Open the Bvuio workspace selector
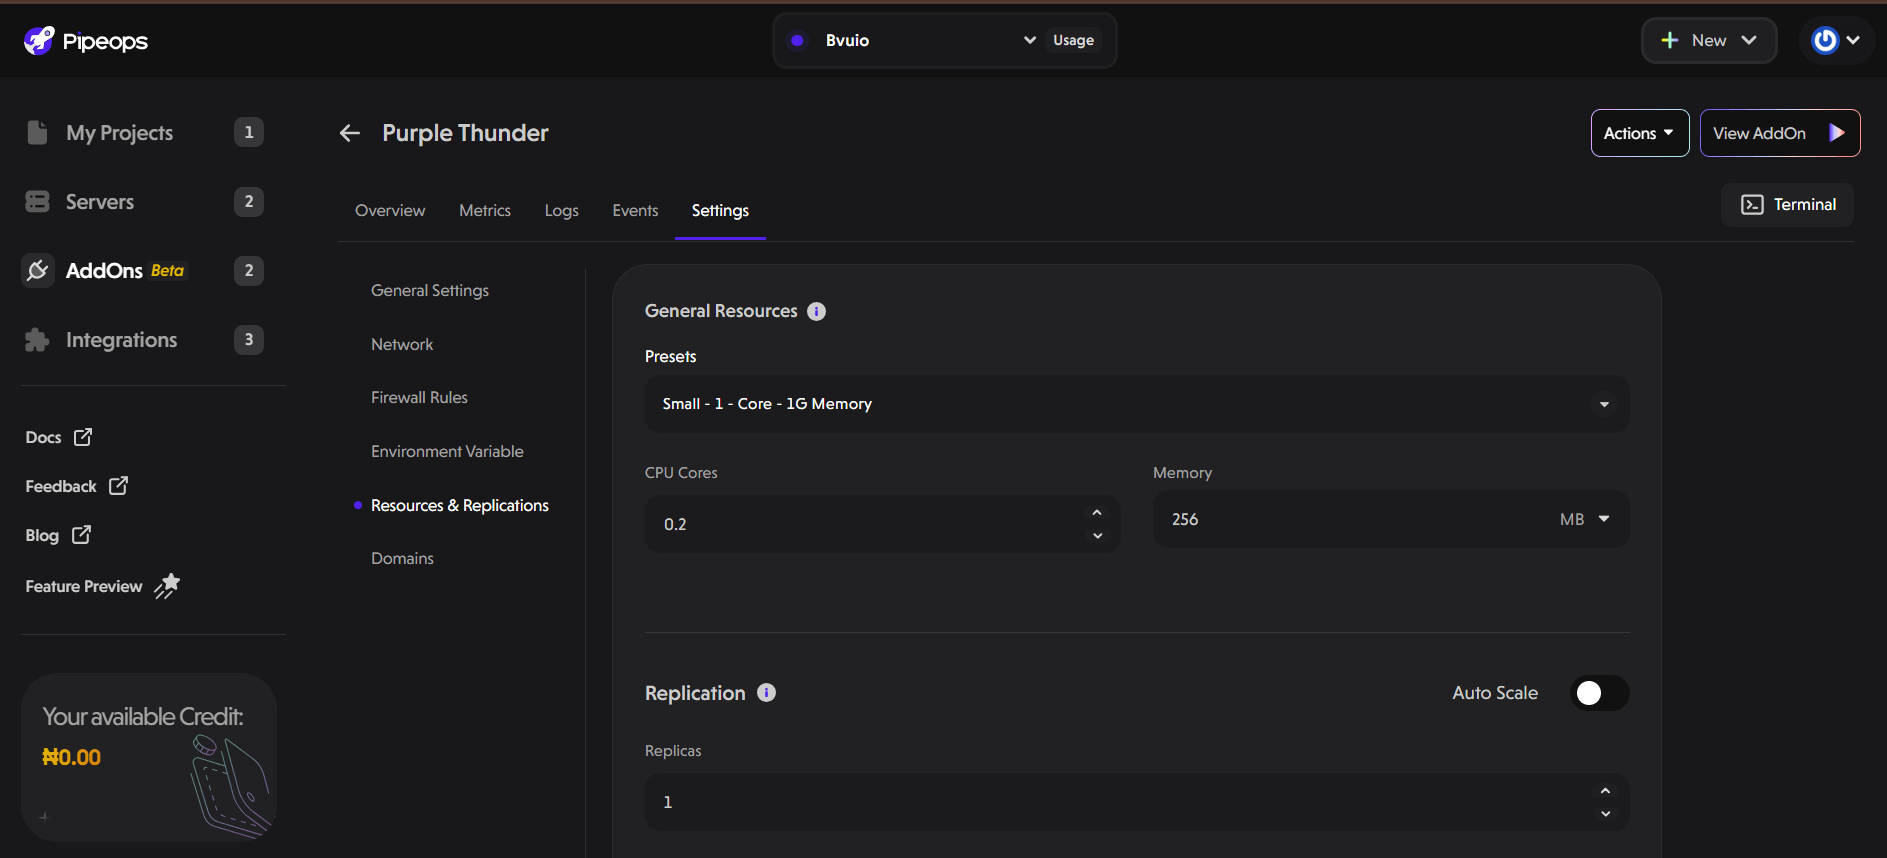Viewport: 1887px width, 858px height. (x=912, y=40)
